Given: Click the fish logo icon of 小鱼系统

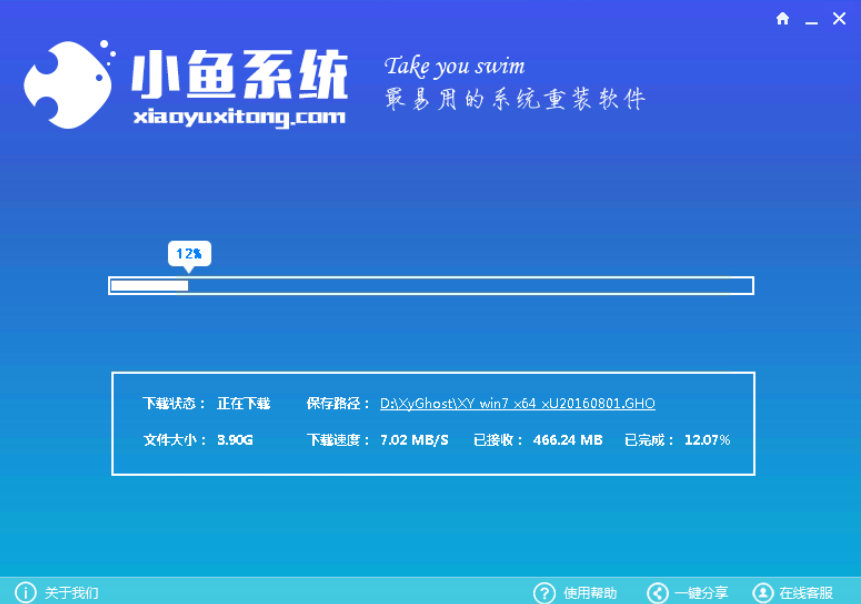Looking at the screenshot, I should point(65,85).
